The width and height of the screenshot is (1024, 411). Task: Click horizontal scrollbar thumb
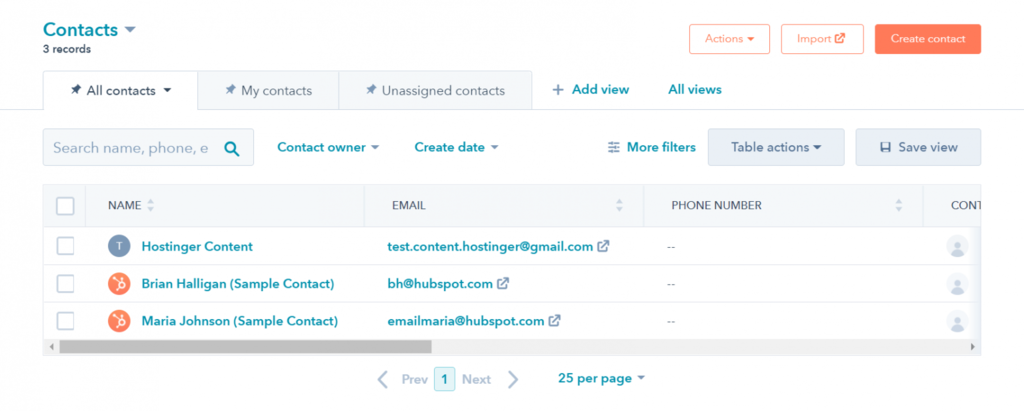246,346
